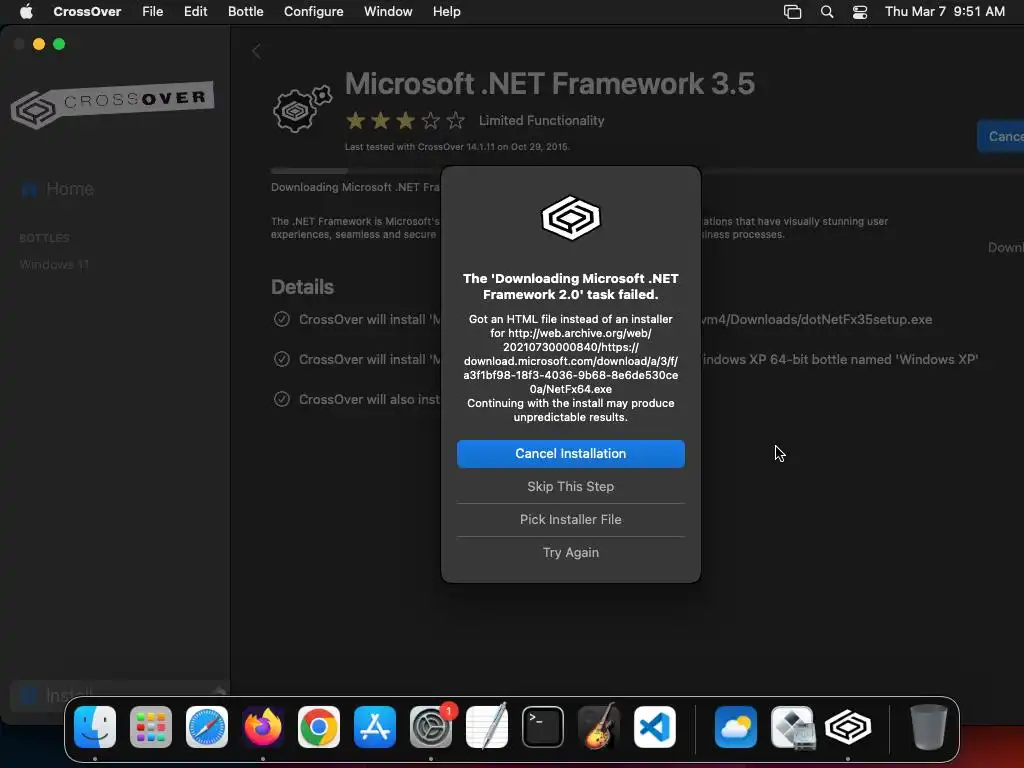
Task: Click checkmark beside the 'Windows XP' bottle line
Action: click(x=281, y=359)
